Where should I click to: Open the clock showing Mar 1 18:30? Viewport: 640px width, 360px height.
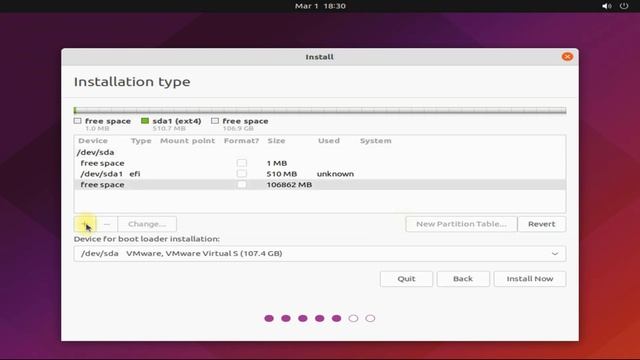(x=320, y=6)
